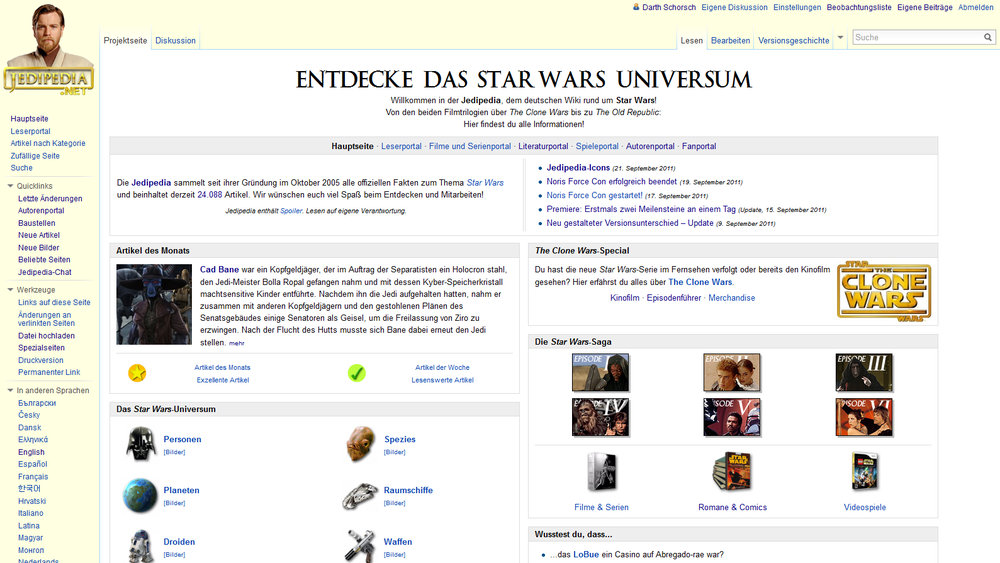Open Einstellungen in the user menu

coord(797,7)
